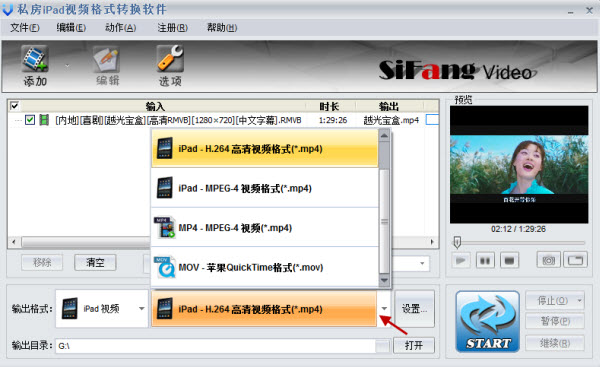Image resolution: width=600 pixels, height=367 pixels.
Task: Click the 输出 column header
Action: tap(389, 106)
